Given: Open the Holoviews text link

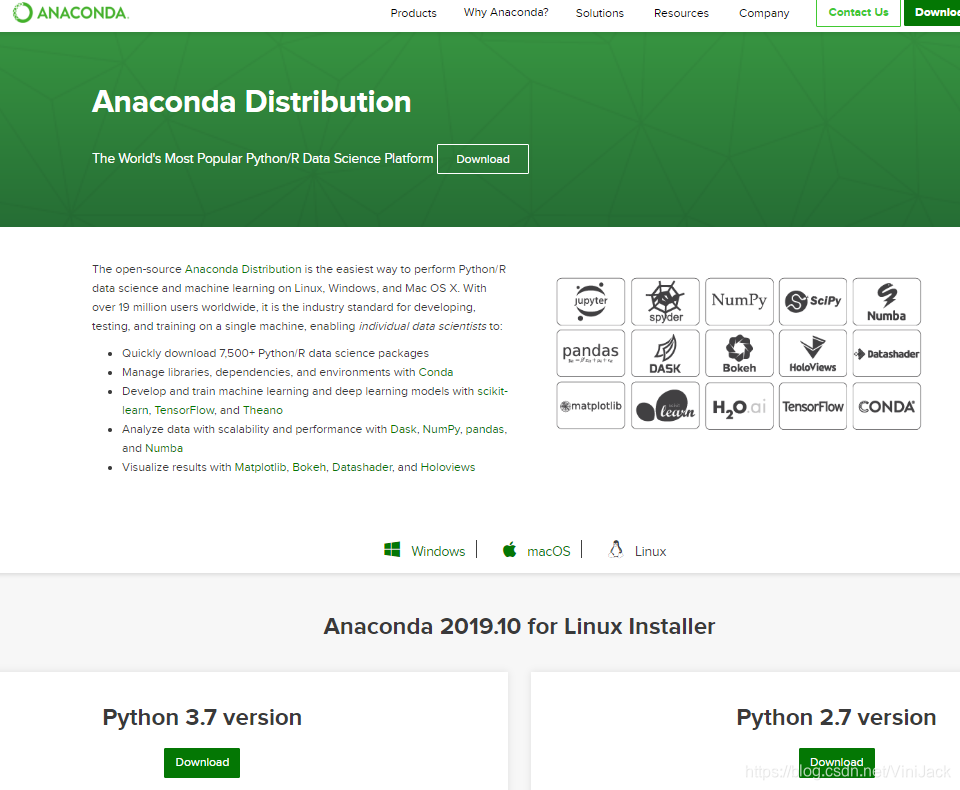Looking at the screenshot, I should coord(448,467).
